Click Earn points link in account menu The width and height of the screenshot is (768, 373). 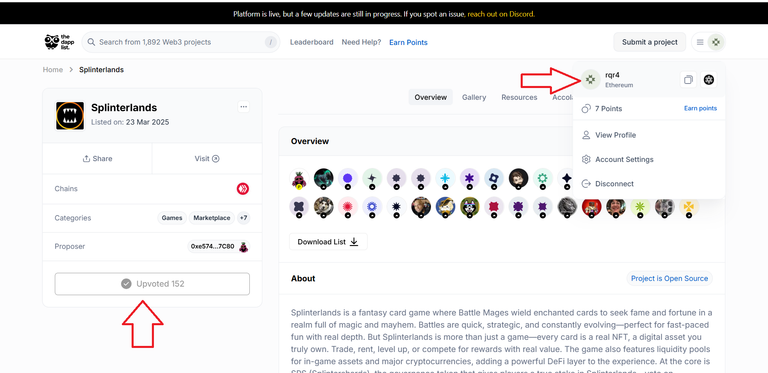[x=700, y=108]
